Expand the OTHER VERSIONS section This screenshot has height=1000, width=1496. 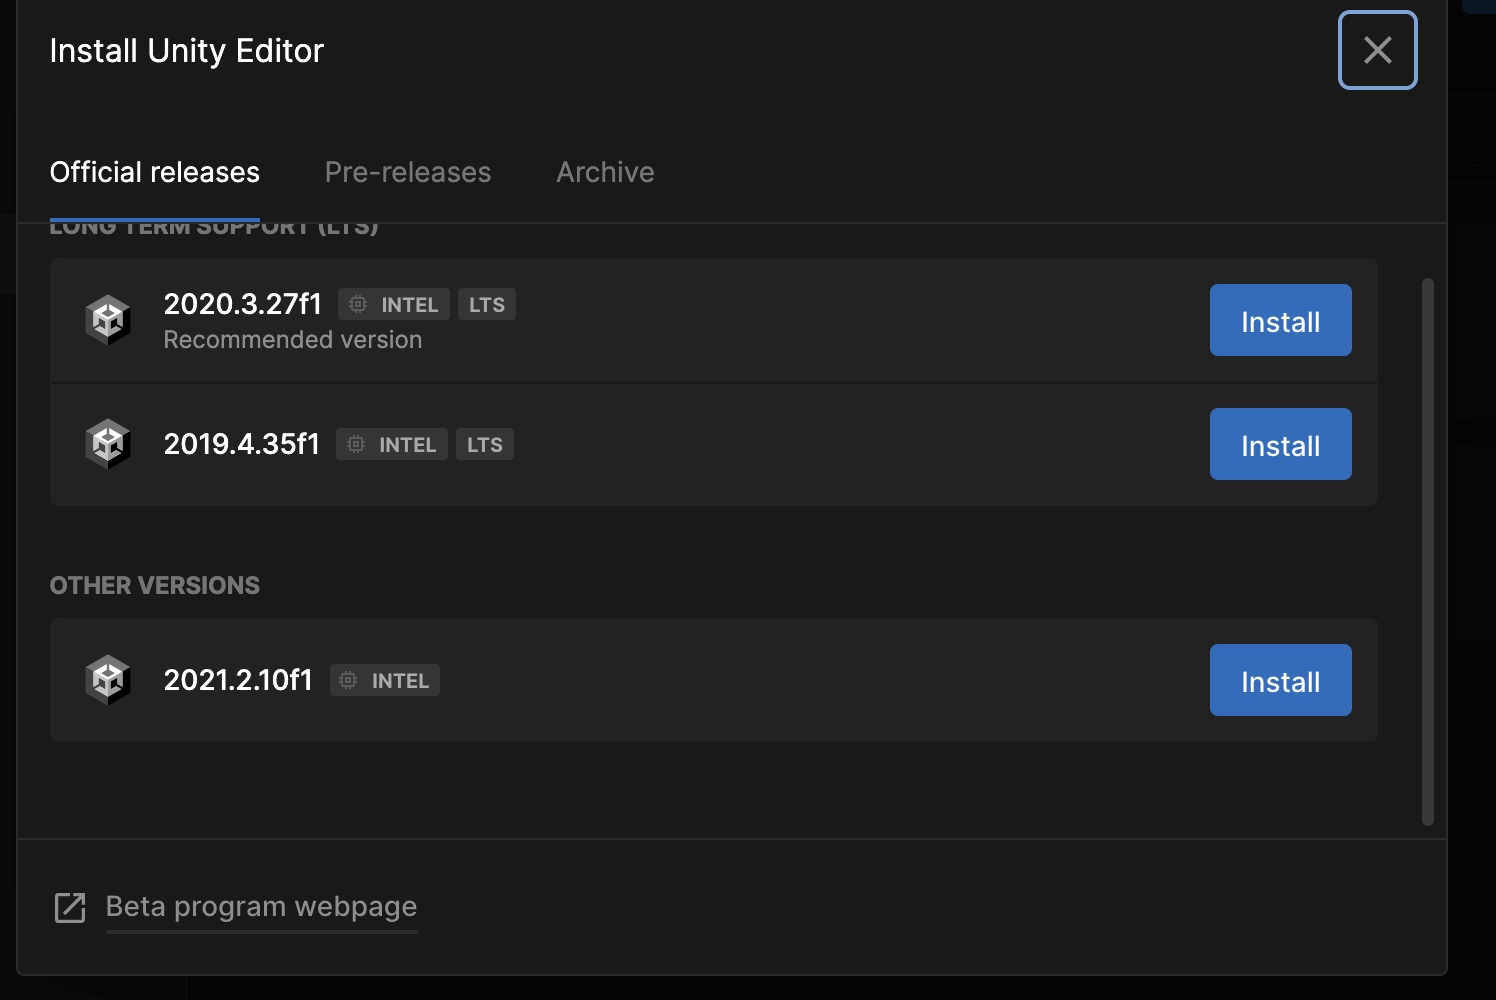click(154, 585)
